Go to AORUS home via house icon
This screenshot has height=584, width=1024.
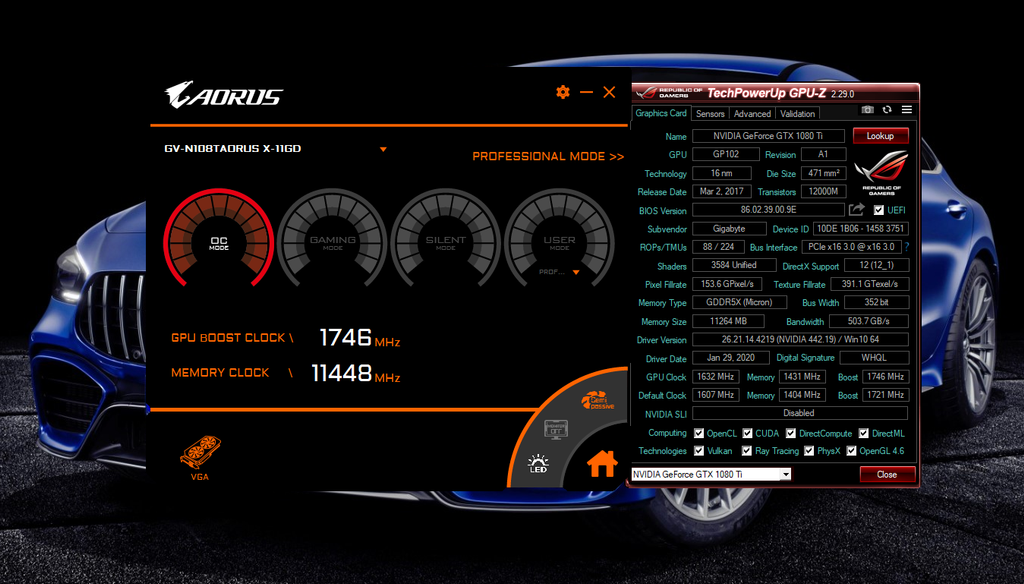click(601, 463)
